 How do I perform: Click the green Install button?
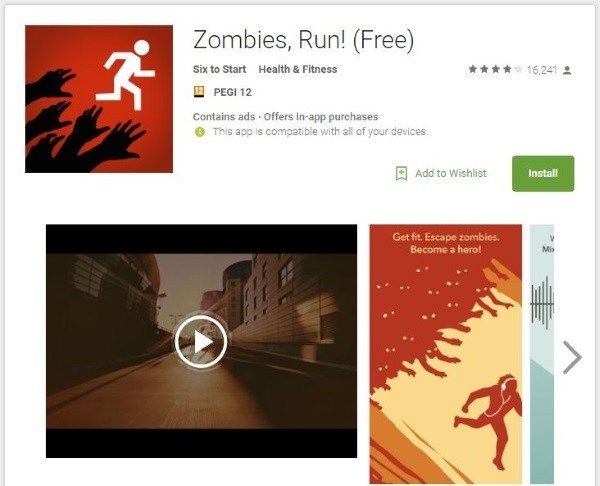(x=543, y=173)
